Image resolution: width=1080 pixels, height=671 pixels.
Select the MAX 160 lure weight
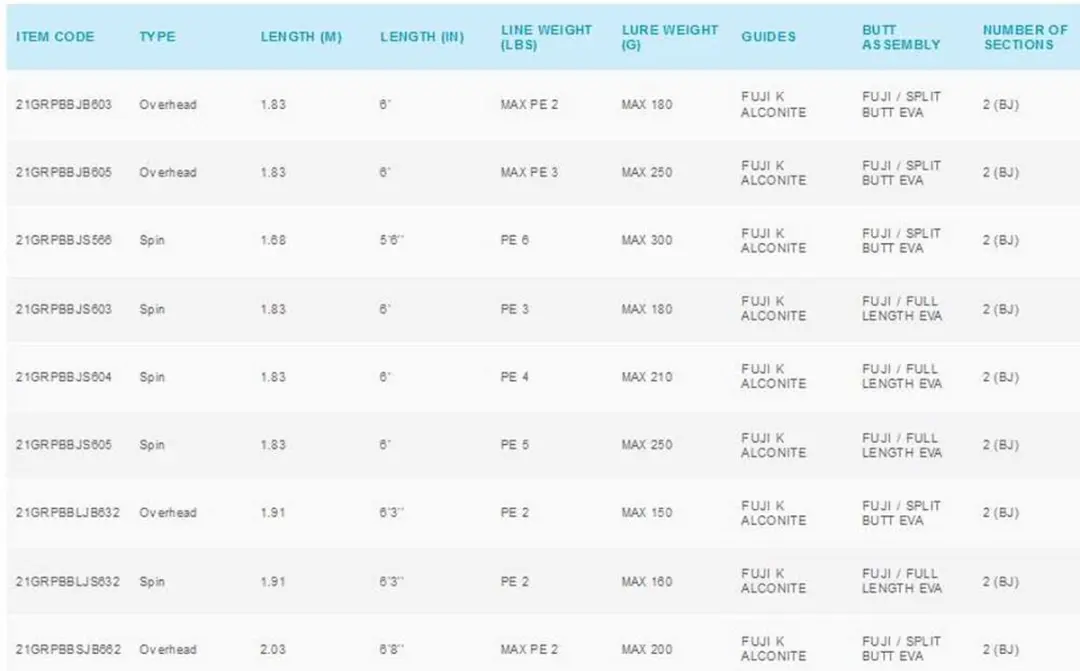(647, 581)
